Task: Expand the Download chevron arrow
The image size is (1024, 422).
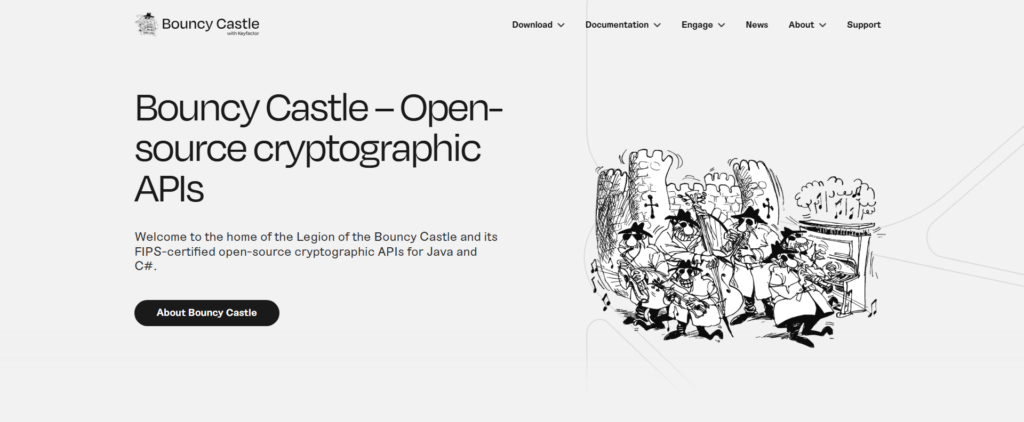Action: point(560,25)
